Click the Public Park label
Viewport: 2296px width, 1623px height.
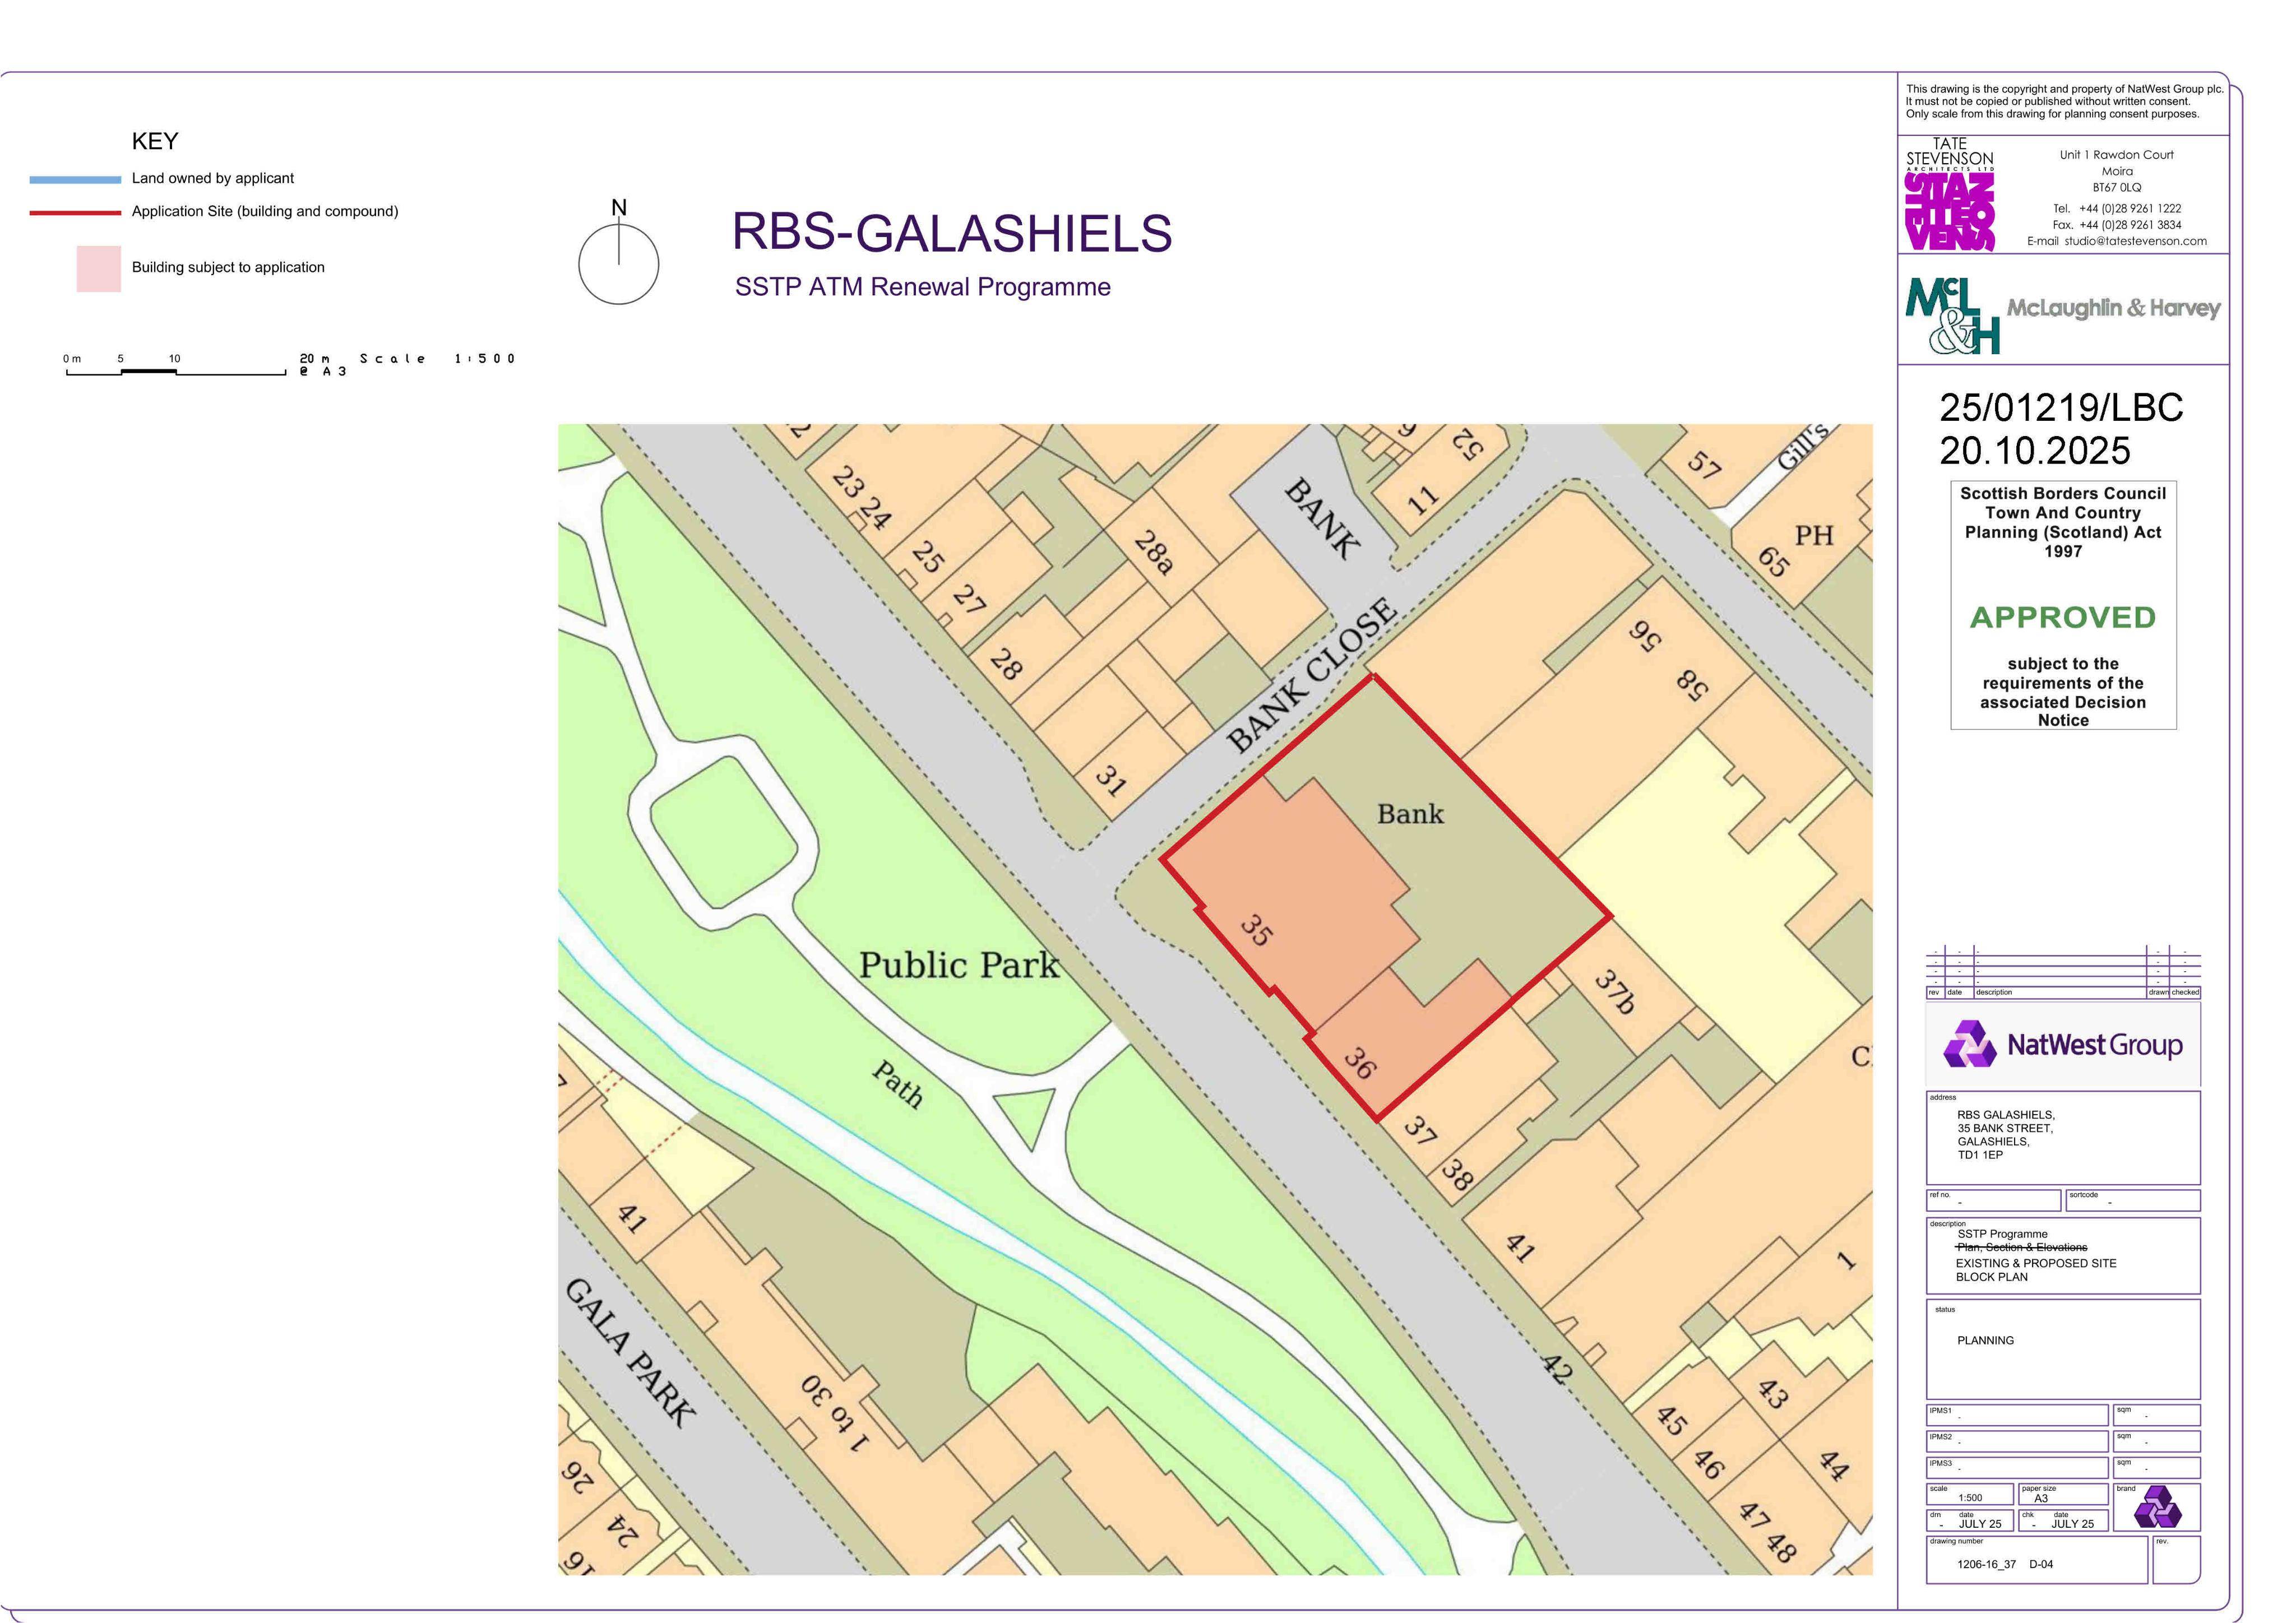click(x=959, y=965)
